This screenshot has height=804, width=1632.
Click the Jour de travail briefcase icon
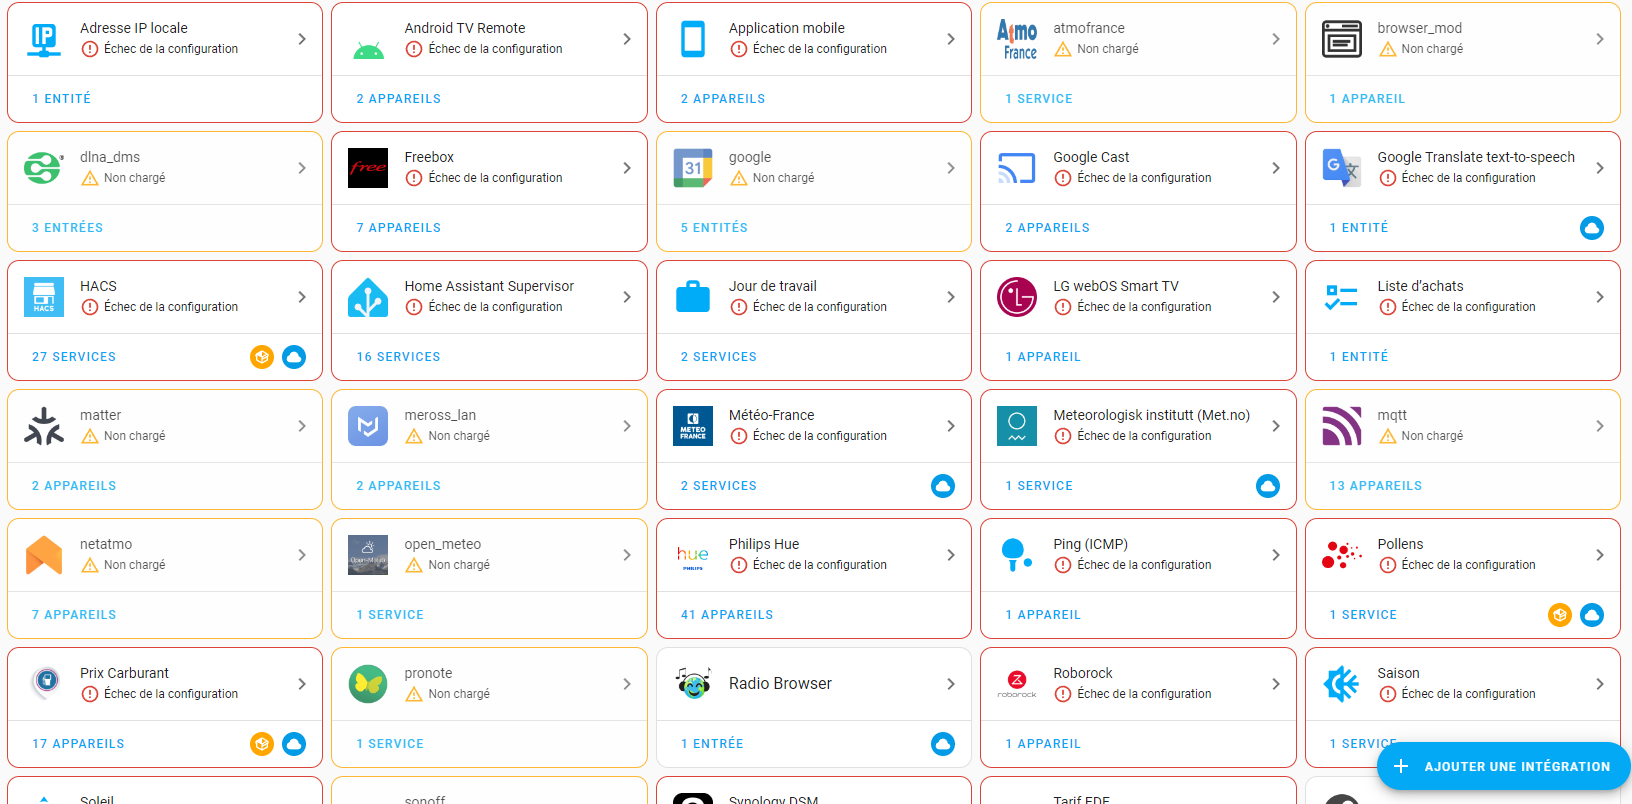click(693, 297)
